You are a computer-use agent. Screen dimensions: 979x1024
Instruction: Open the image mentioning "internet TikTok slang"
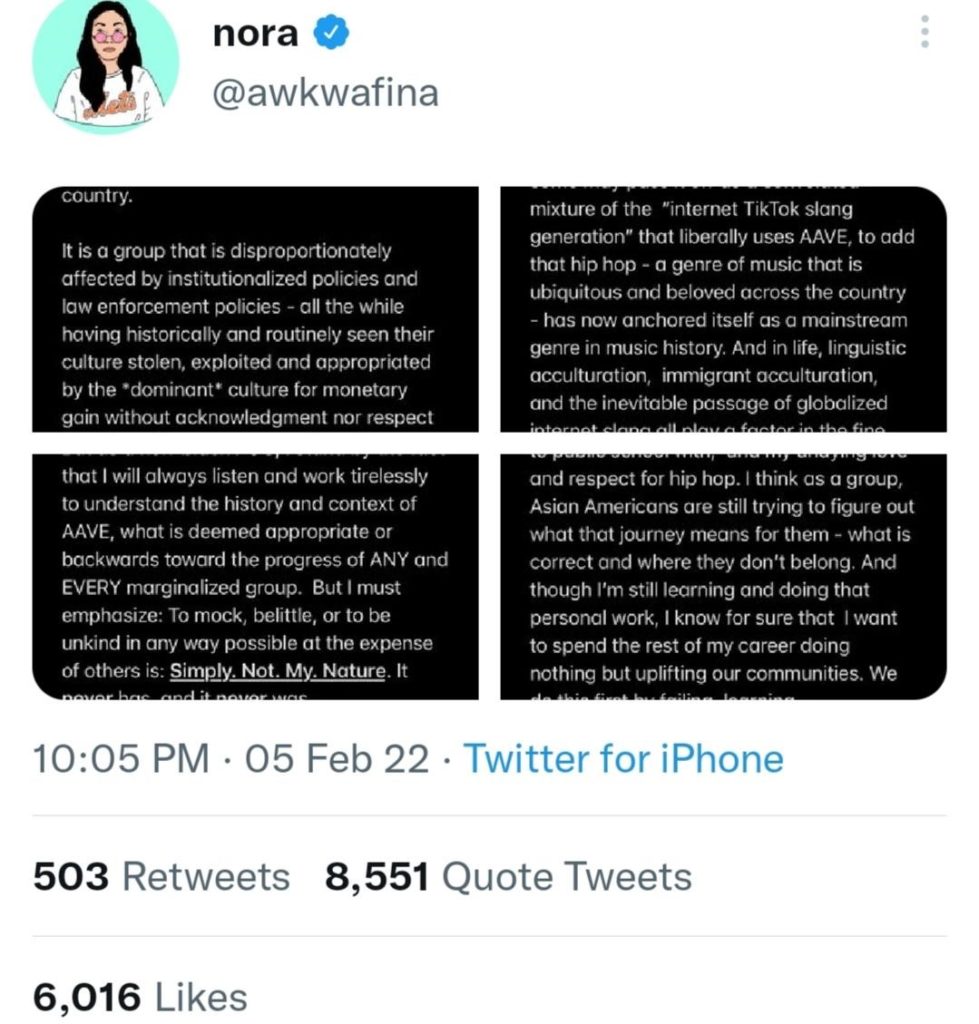tap(722, 308)
